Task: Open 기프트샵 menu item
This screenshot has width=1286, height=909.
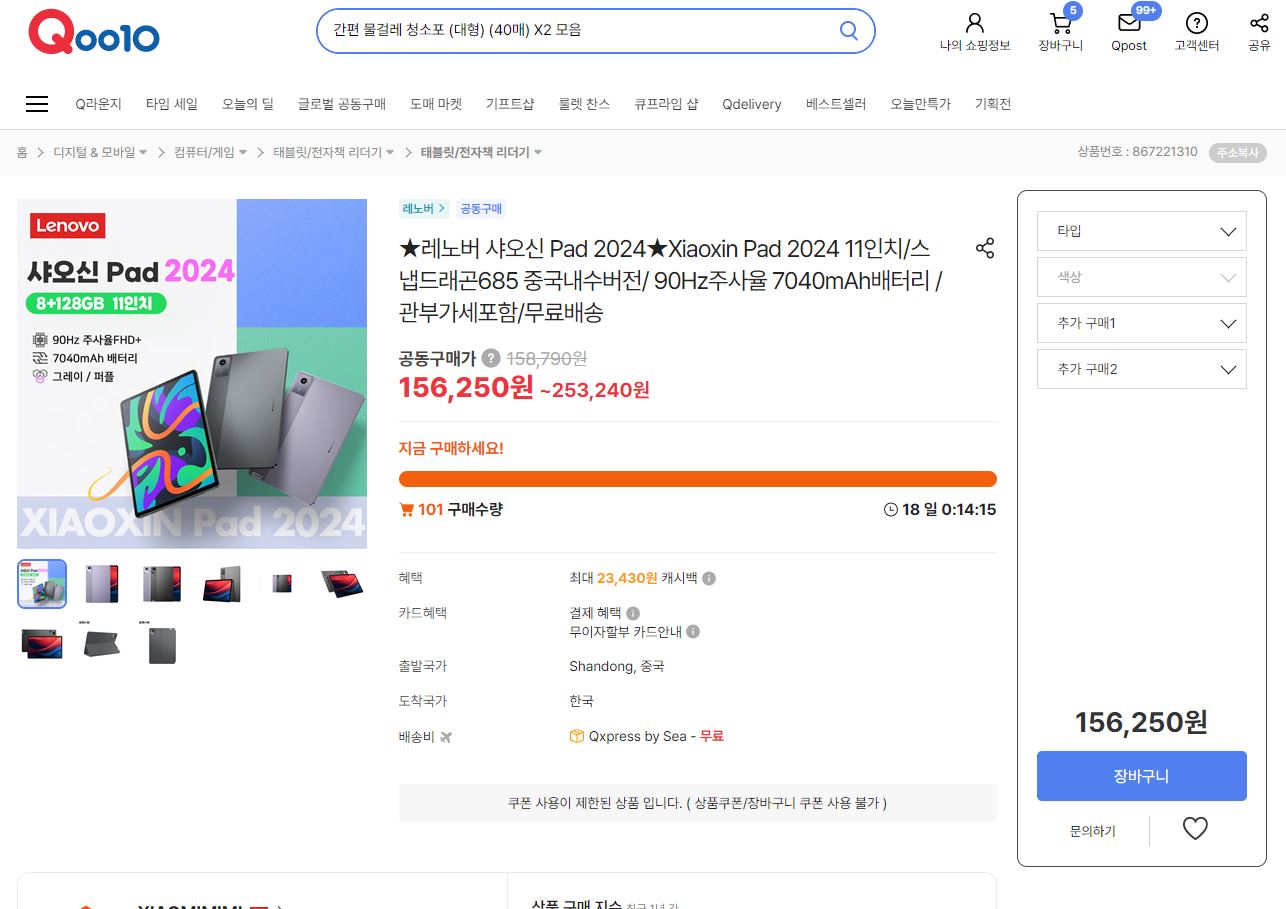Action: pyautogui.click(x=510, y=104)
